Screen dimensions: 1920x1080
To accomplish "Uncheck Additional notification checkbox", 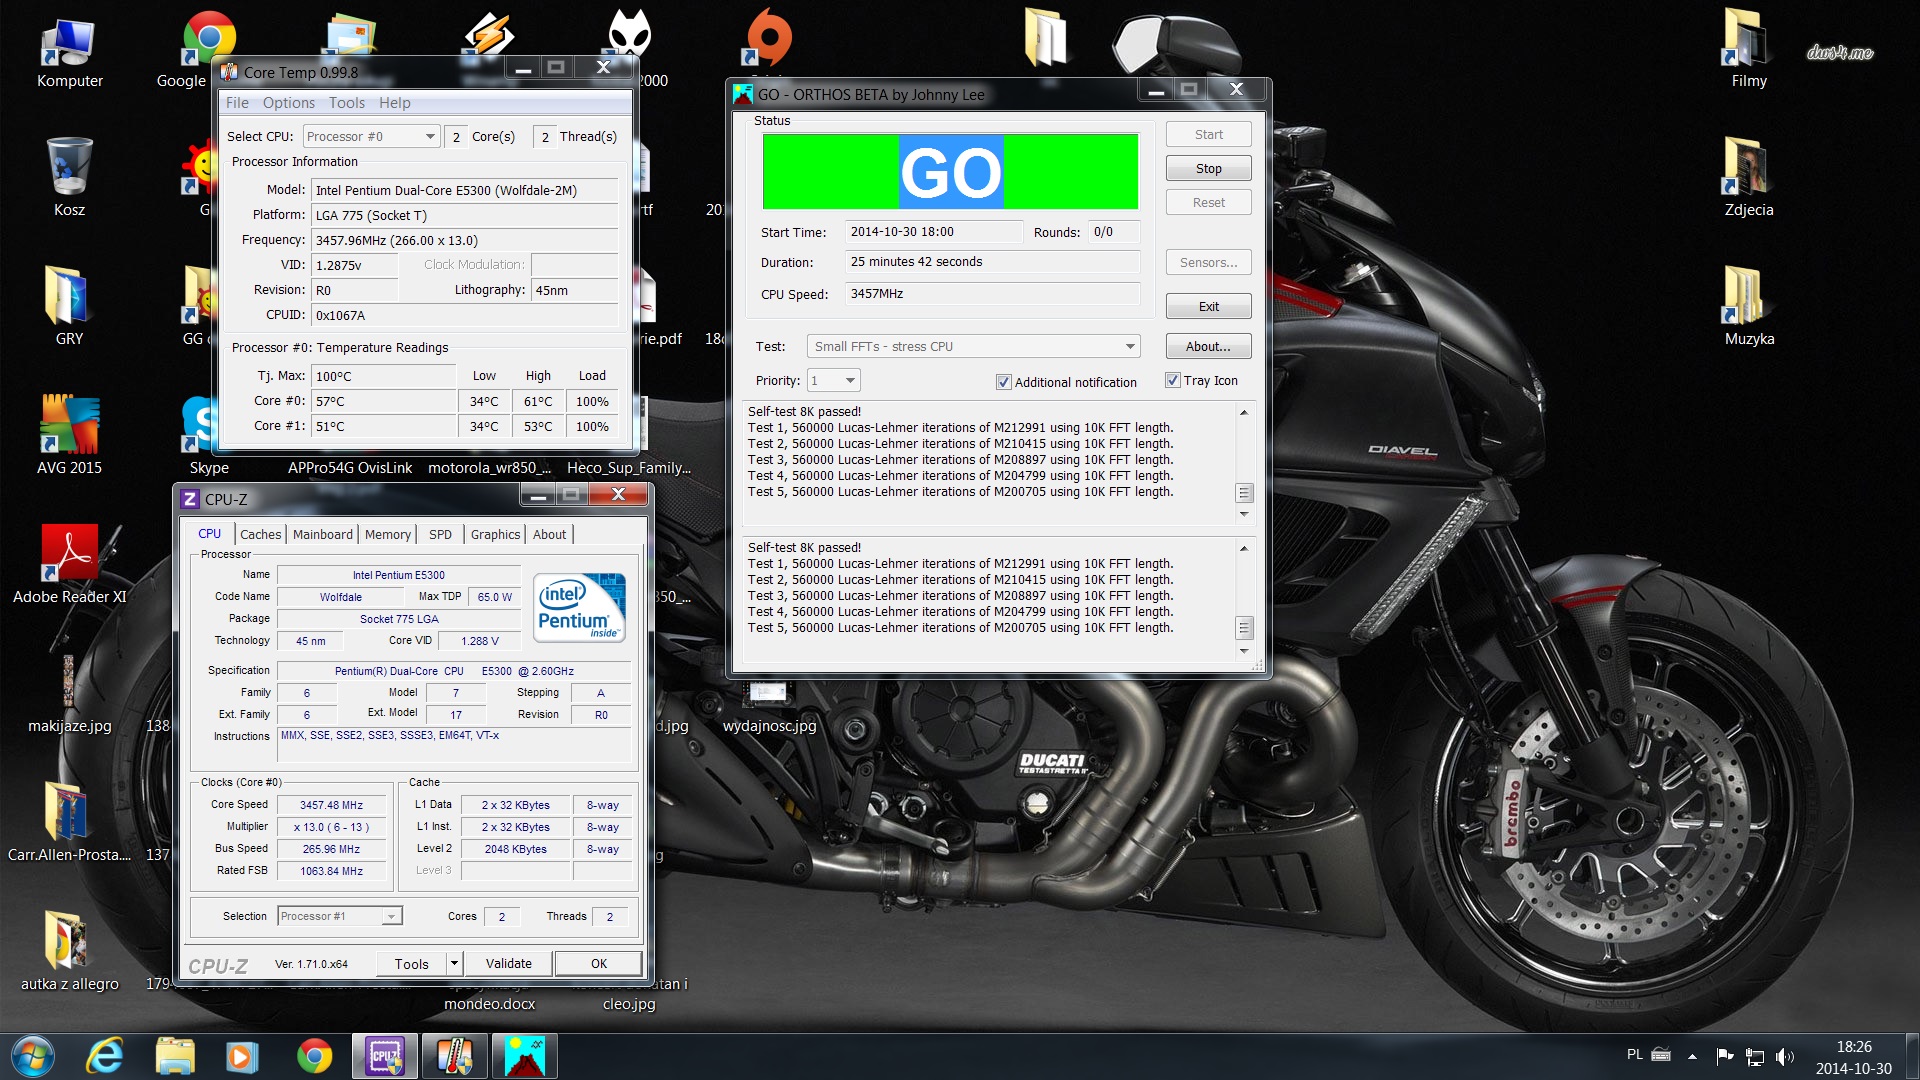I will point(1003,382).
